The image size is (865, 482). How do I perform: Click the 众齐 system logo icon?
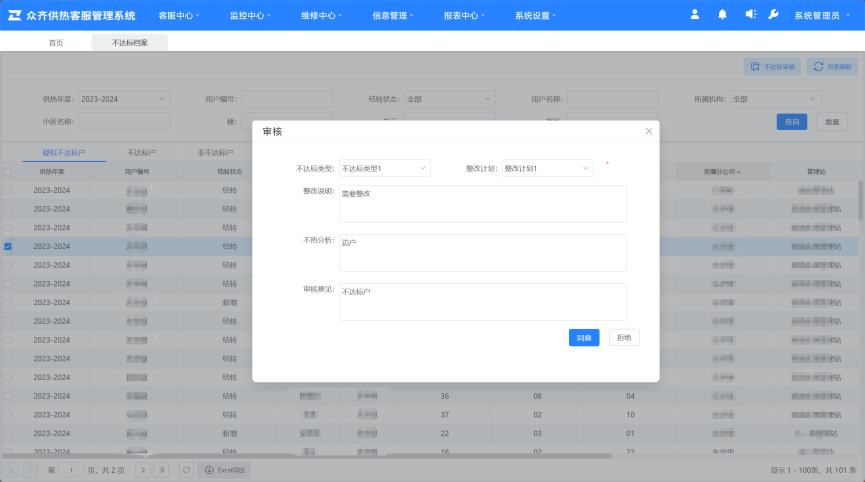[x=15, y=15]
